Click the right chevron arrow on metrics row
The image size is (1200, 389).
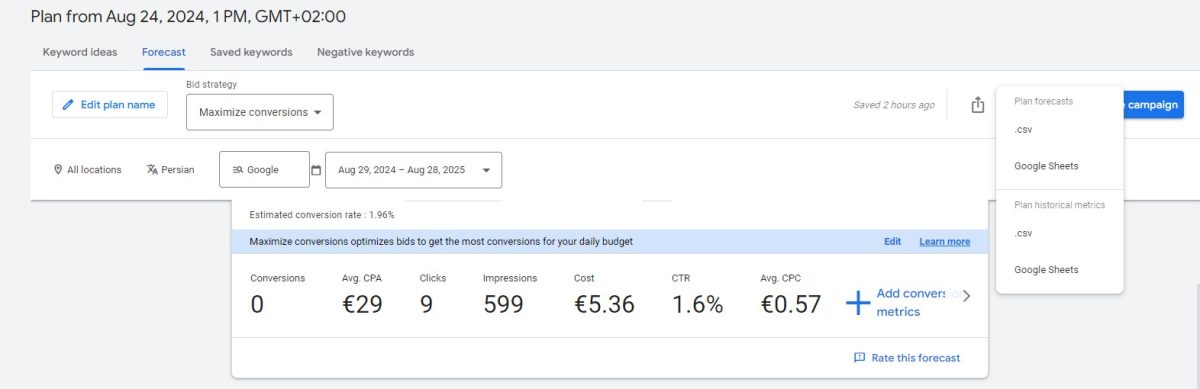click(x=966, y=296)
